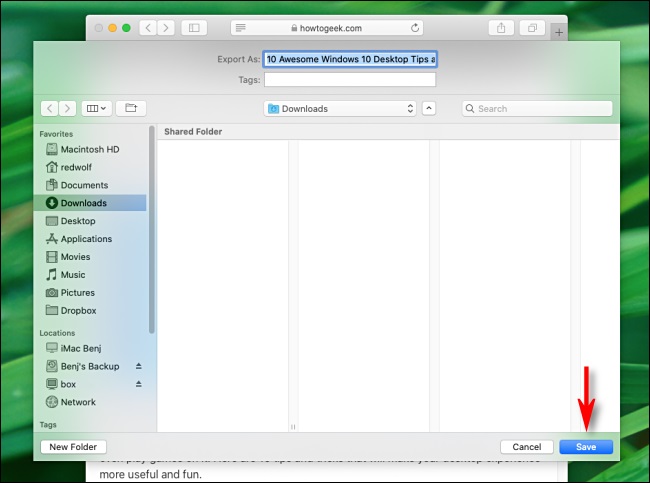Eject the box volume
The width and height of the screenshot is (650, 483).
point(138,384)
